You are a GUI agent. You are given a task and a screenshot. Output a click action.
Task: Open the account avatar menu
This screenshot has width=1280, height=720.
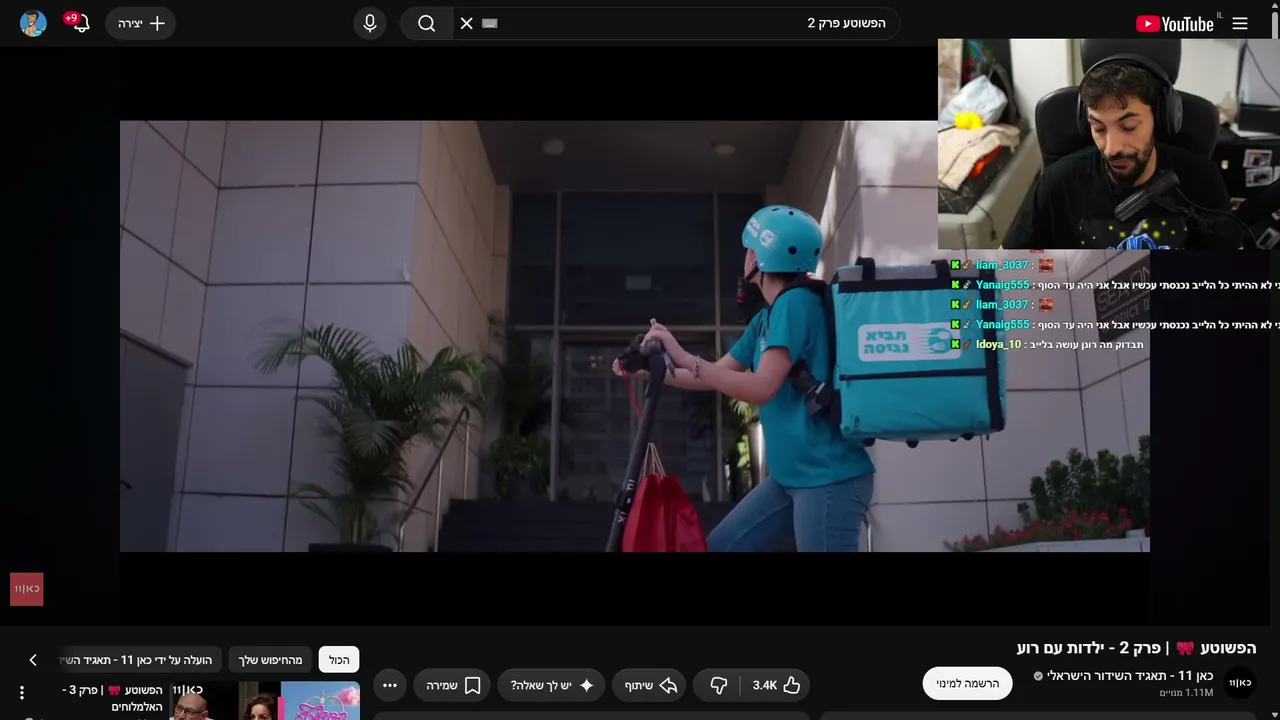coord(33,23)
